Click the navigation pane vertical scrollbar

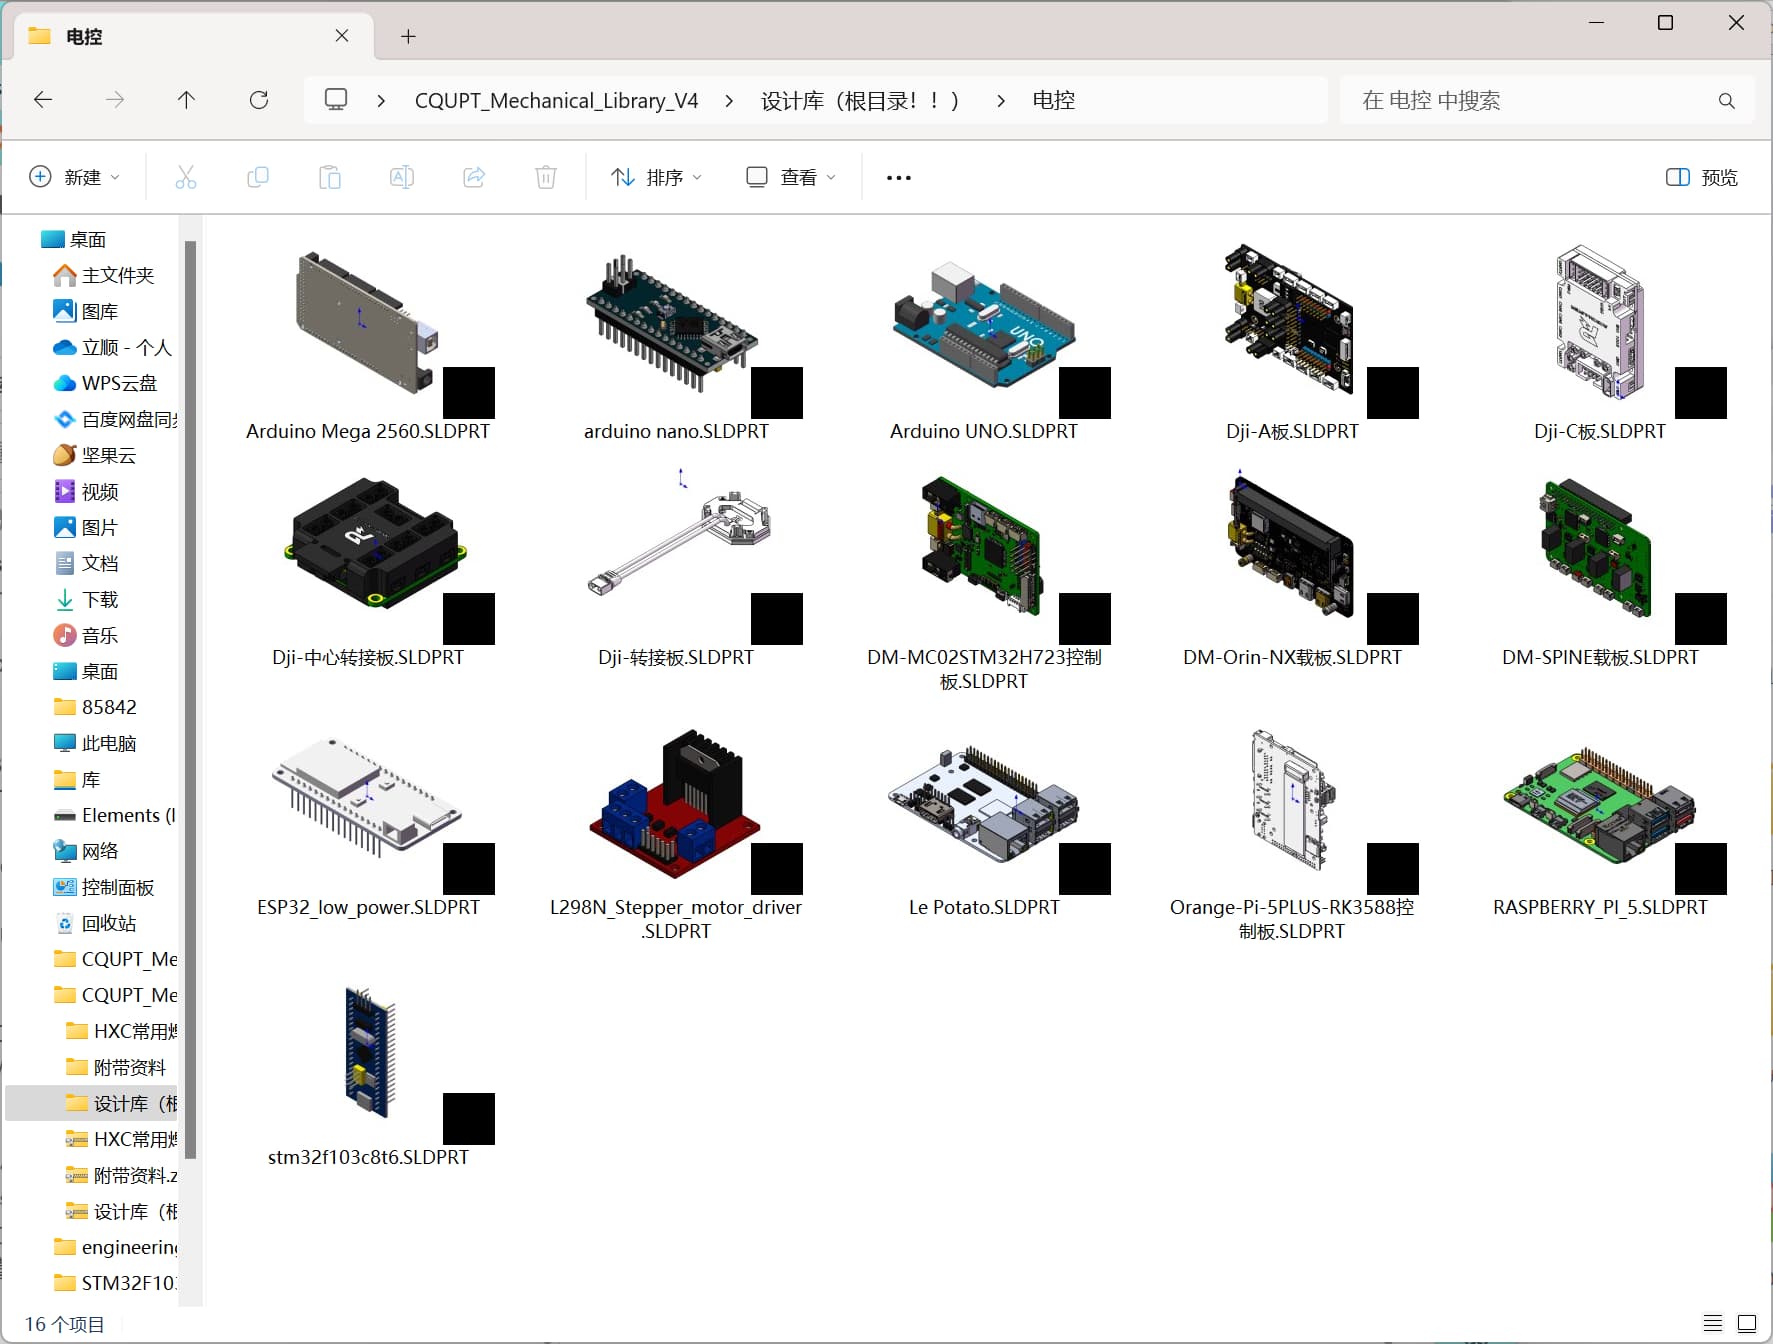[x=190, y=700]
